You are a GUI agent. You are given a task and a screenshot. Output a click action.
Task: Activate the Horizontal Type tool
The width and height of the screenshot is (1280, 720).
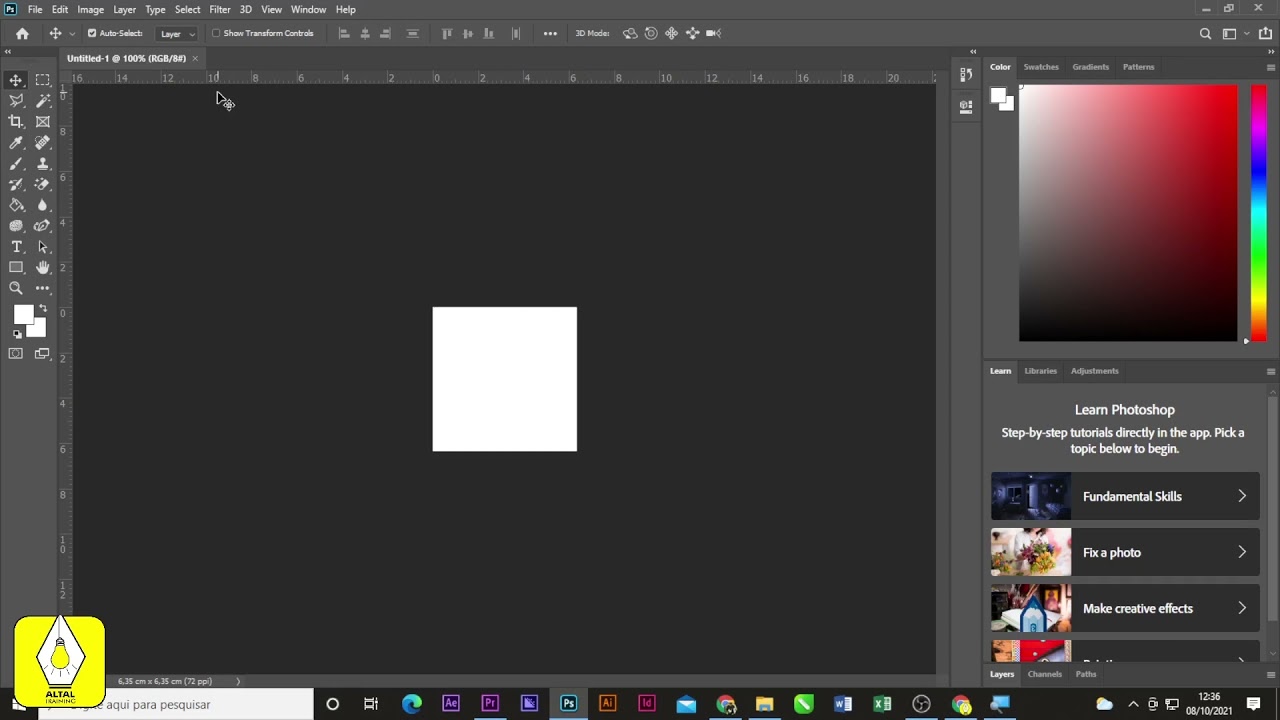(x=16, y=247)
